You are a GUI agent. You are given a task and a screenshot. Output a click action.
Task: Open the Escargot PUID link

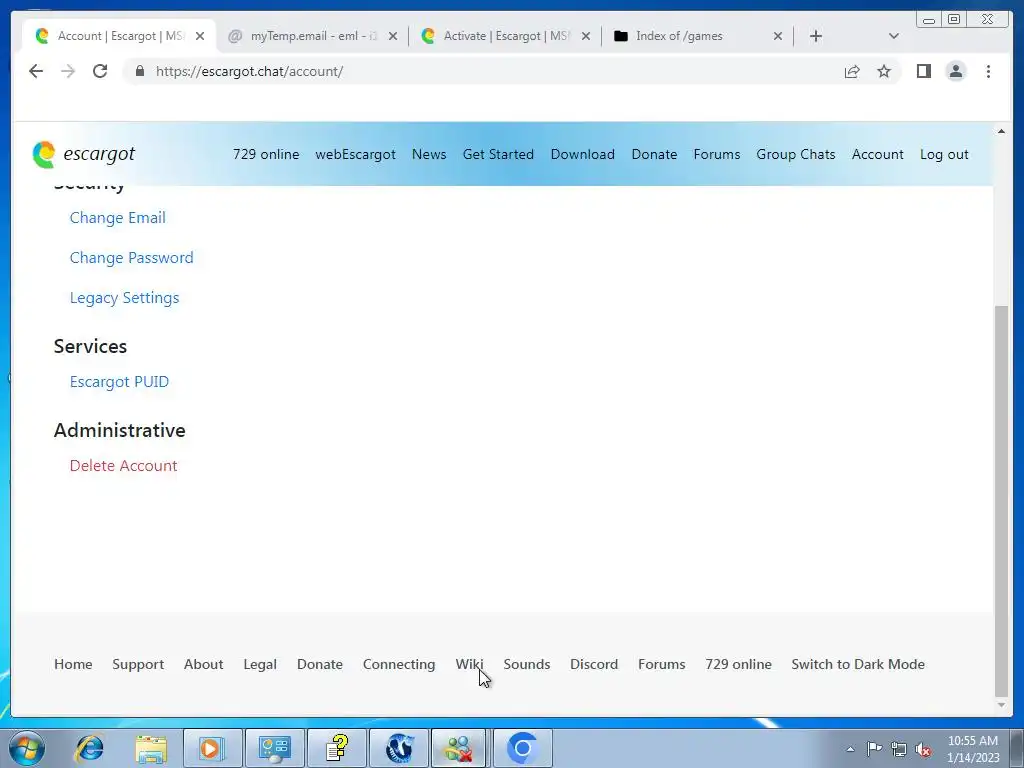click(x=120, y=381)
